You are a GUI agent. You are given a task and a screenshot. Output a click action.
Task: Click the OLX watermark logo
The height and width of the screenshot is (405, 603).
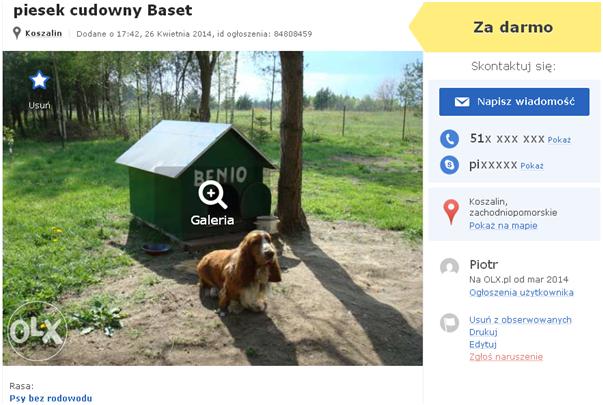(x=37, y=331)
